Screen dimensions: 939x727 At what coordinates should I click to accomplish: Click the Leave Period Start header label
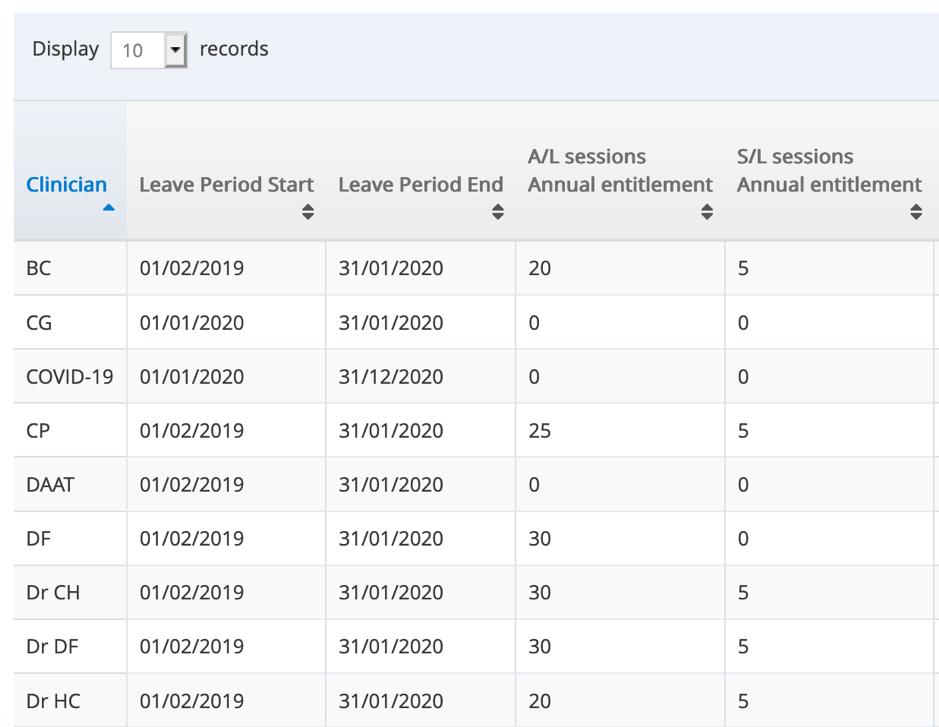[226, 185]
